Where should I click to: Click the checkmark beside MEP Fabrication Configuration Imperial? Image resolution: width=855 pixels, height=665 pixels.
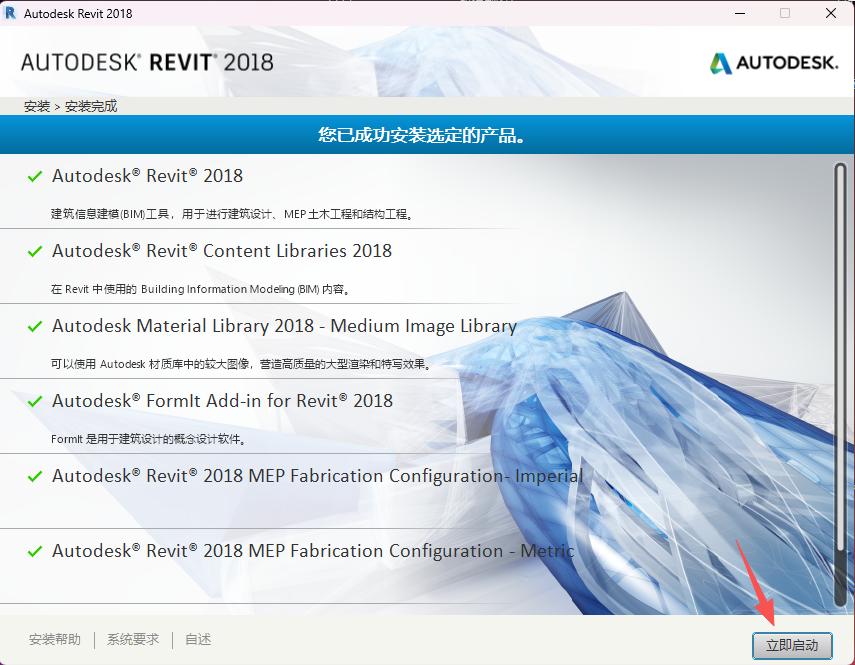[35, 476]
